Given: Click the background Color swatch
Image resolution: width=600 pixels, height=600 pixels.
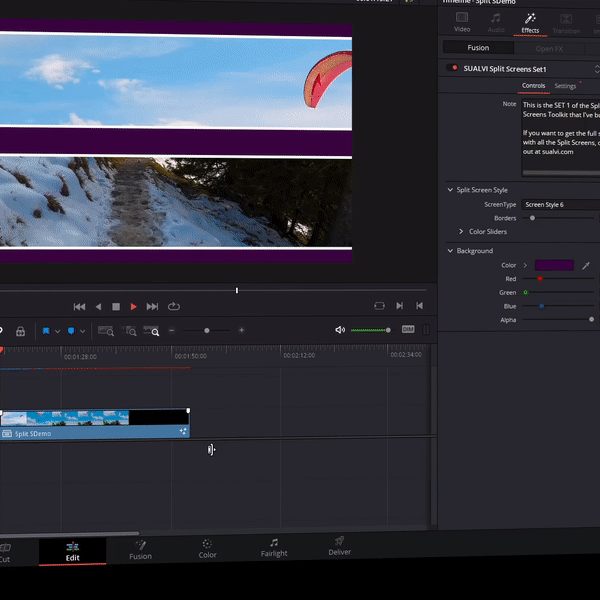Looking at the screenshot, I should click(554, 265).
